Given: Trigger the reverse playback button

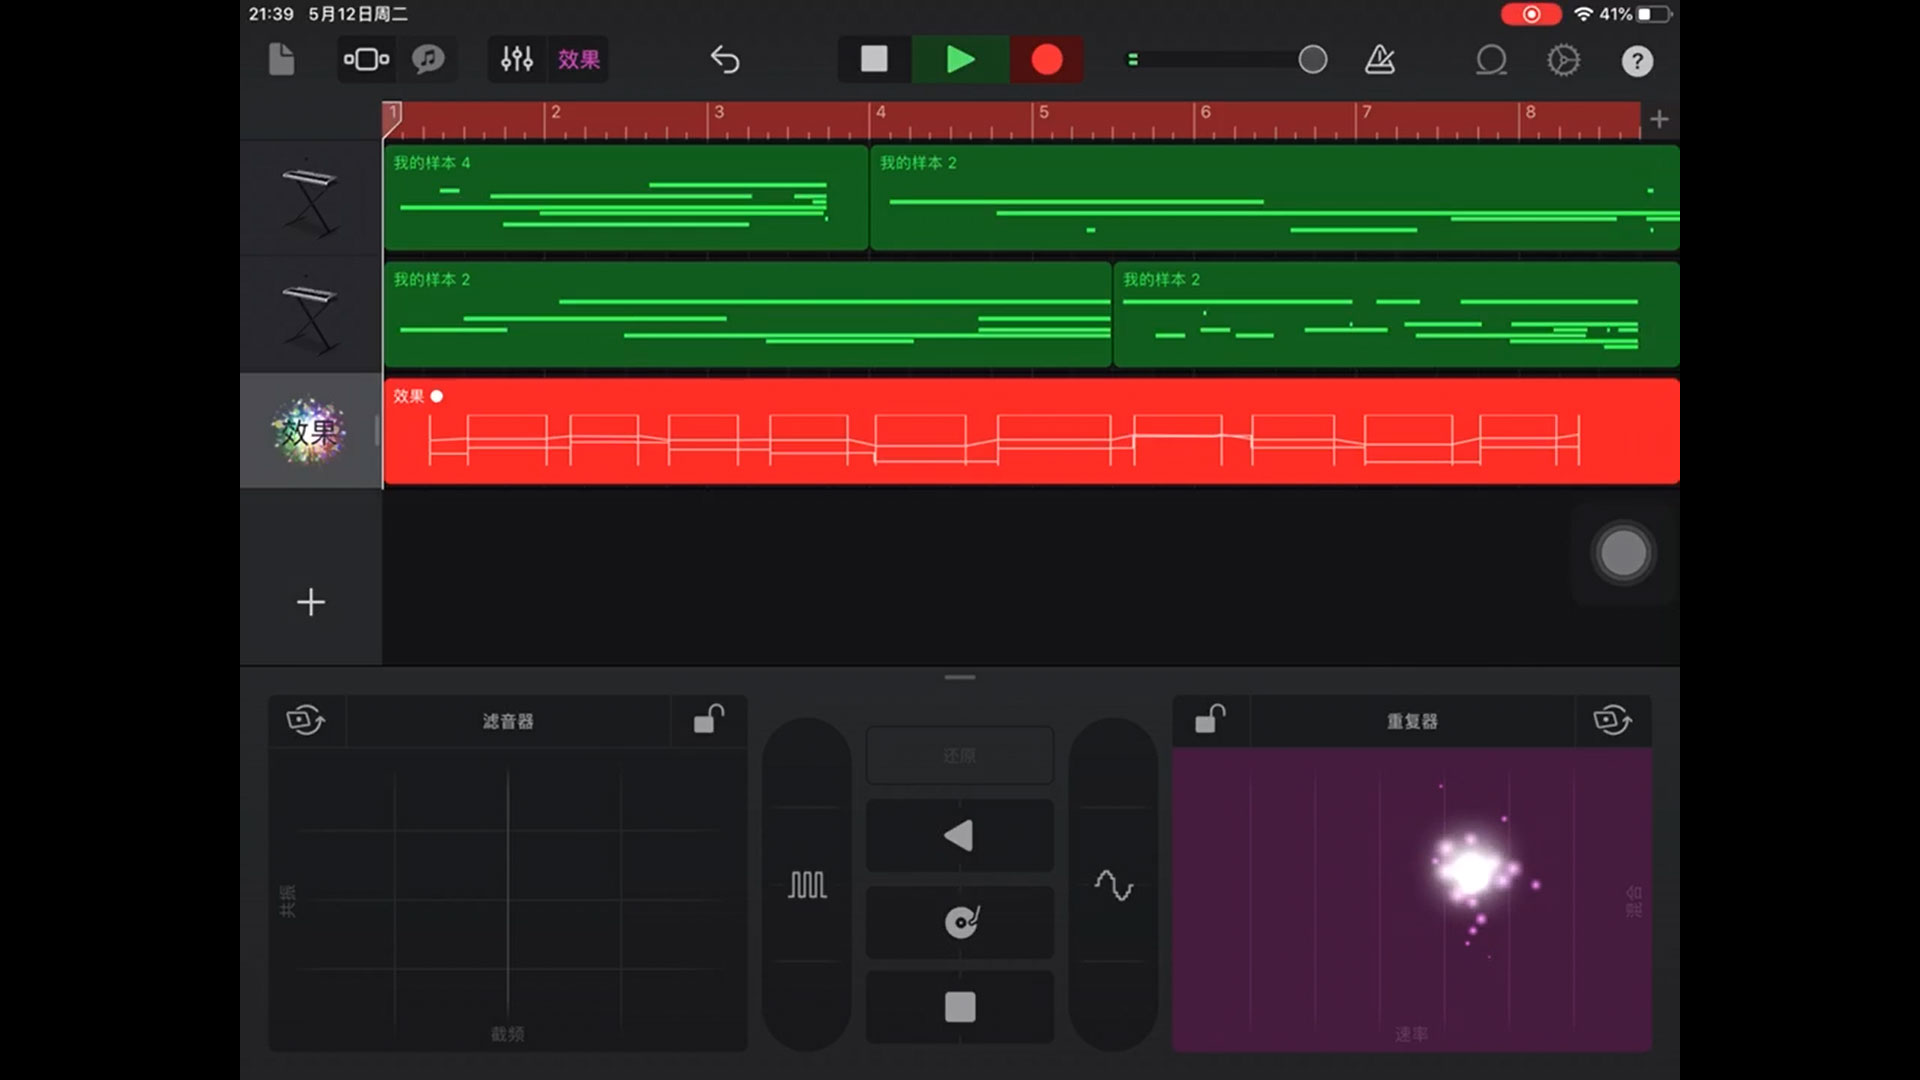Looking at the screenshot, I should point(959,835).
